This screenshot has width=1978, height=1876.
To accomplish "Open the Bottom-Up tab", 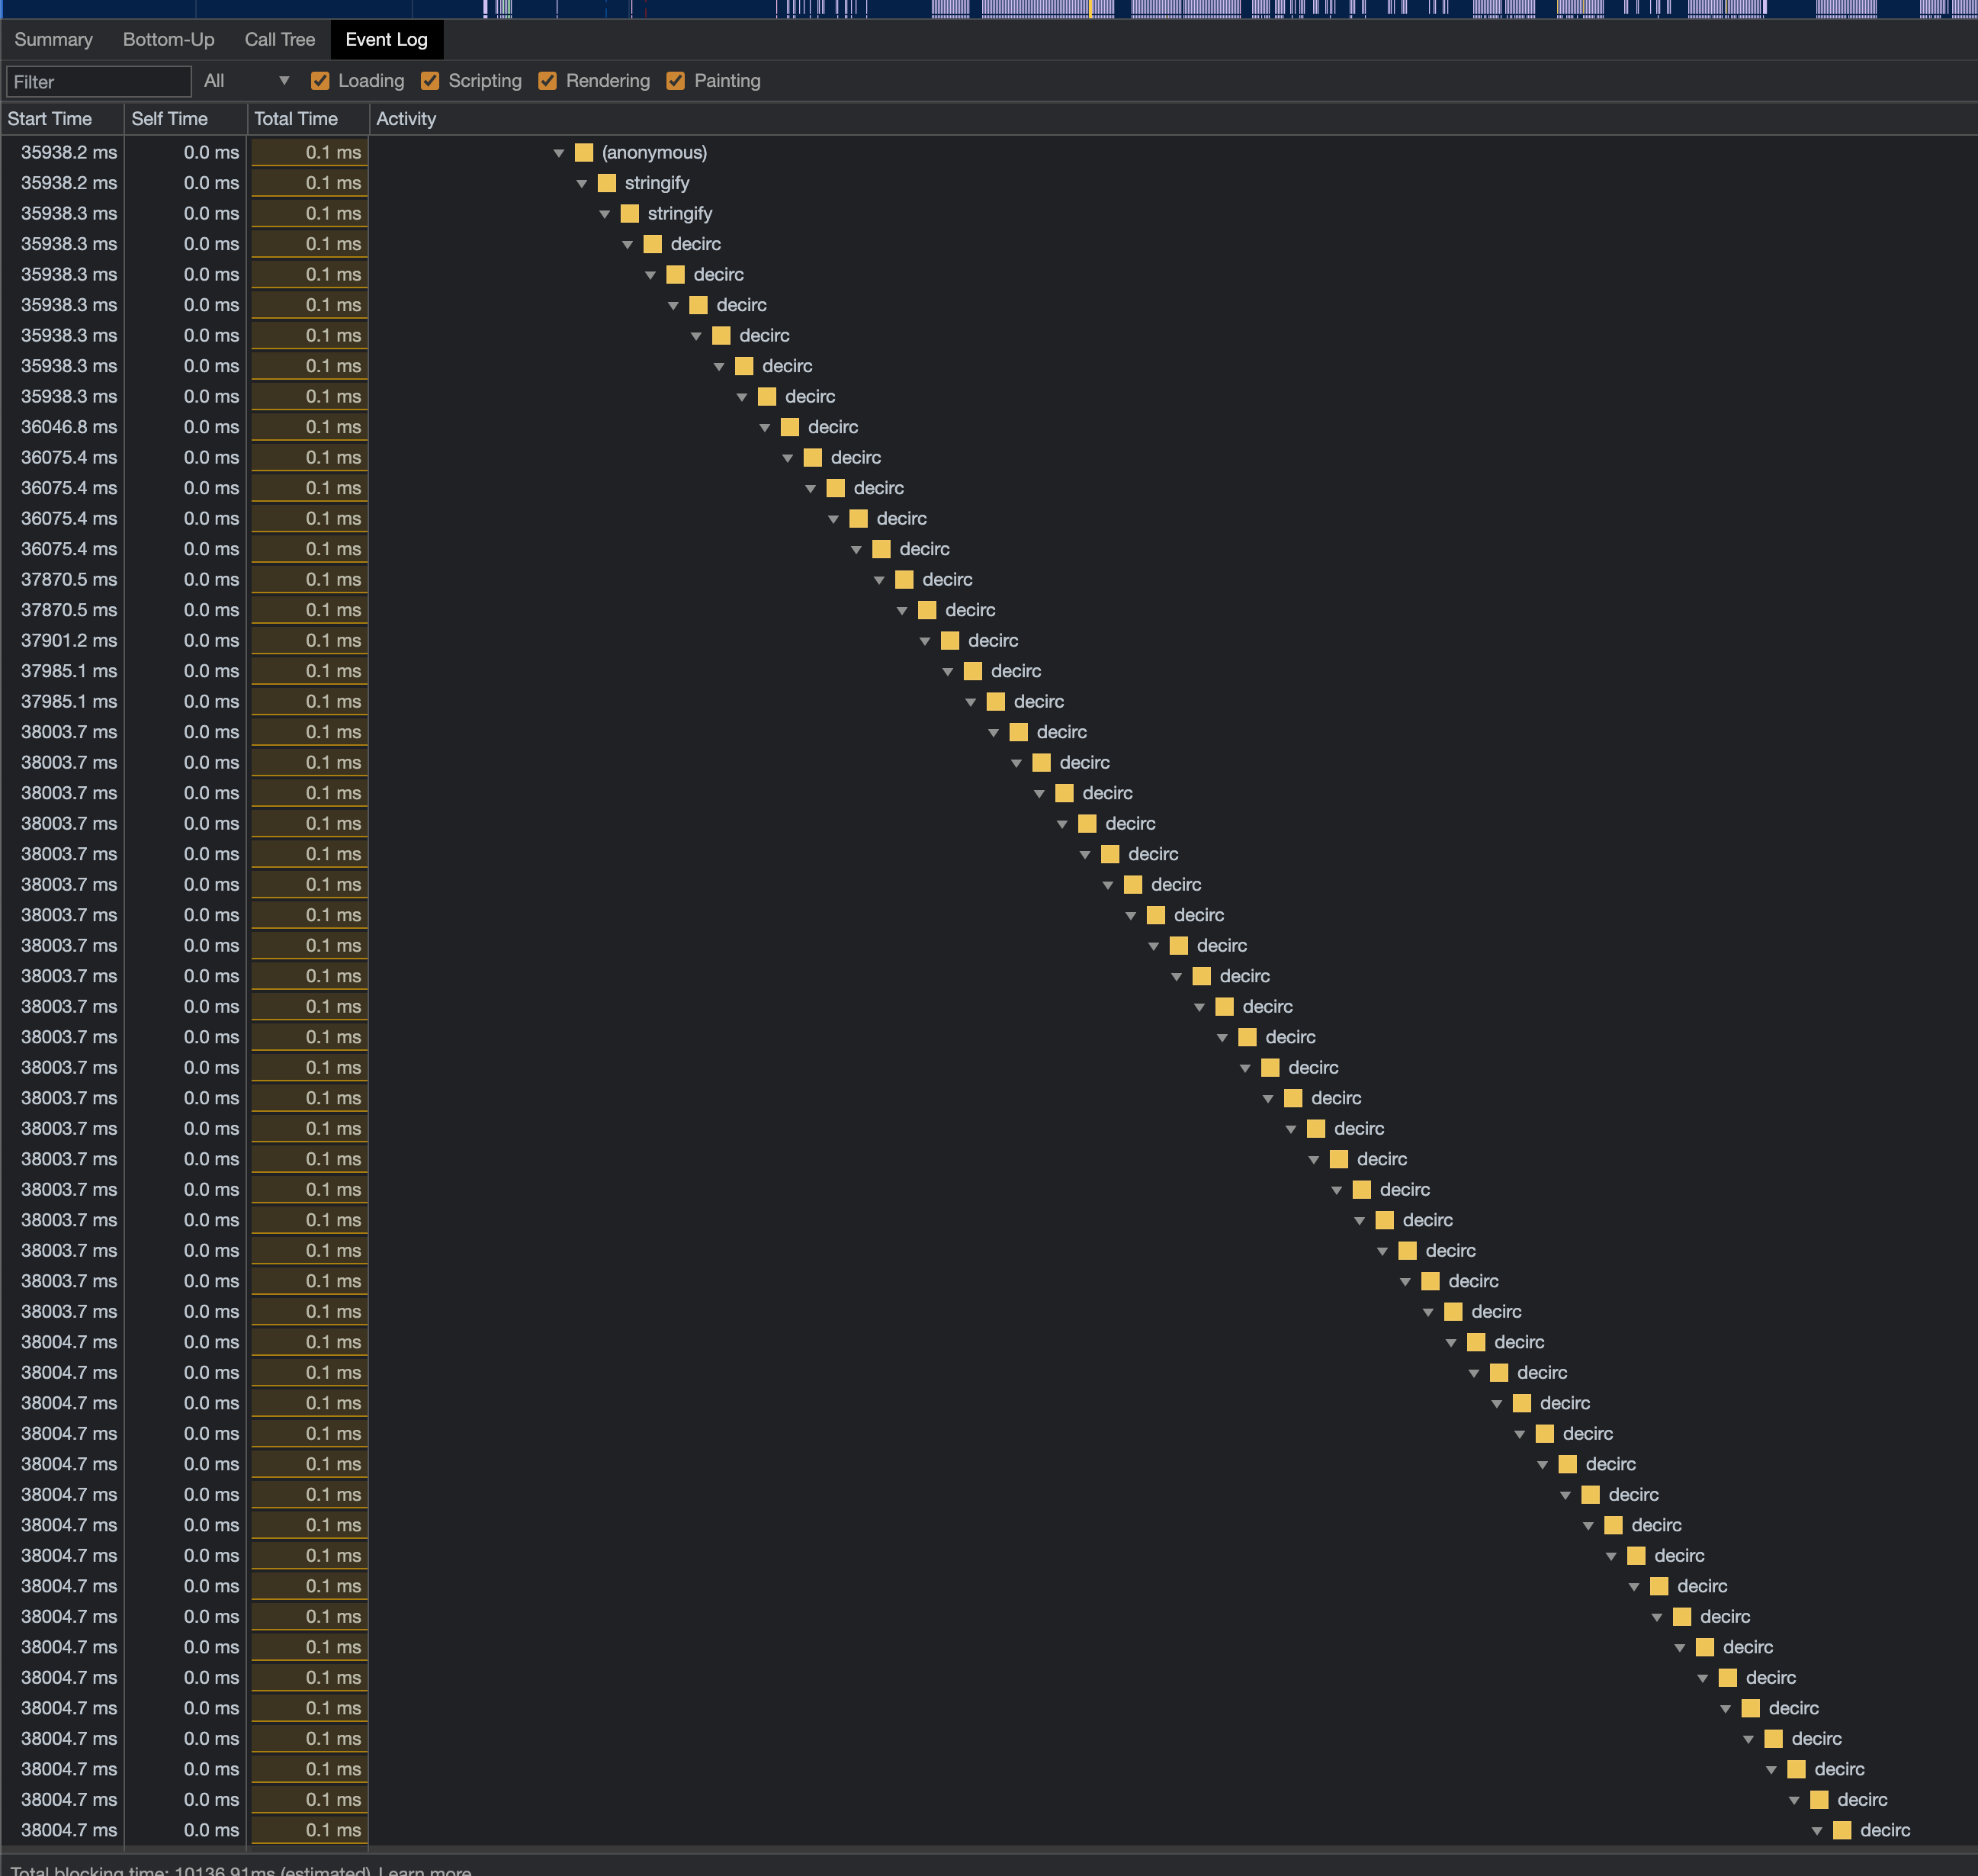I will coord(168,40).
